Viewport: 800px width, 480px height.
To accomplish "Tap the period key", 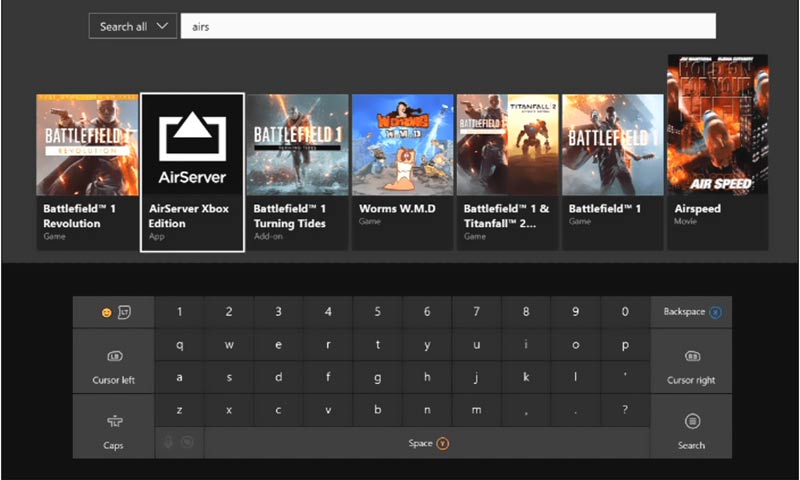I will [x=576, y=410].
